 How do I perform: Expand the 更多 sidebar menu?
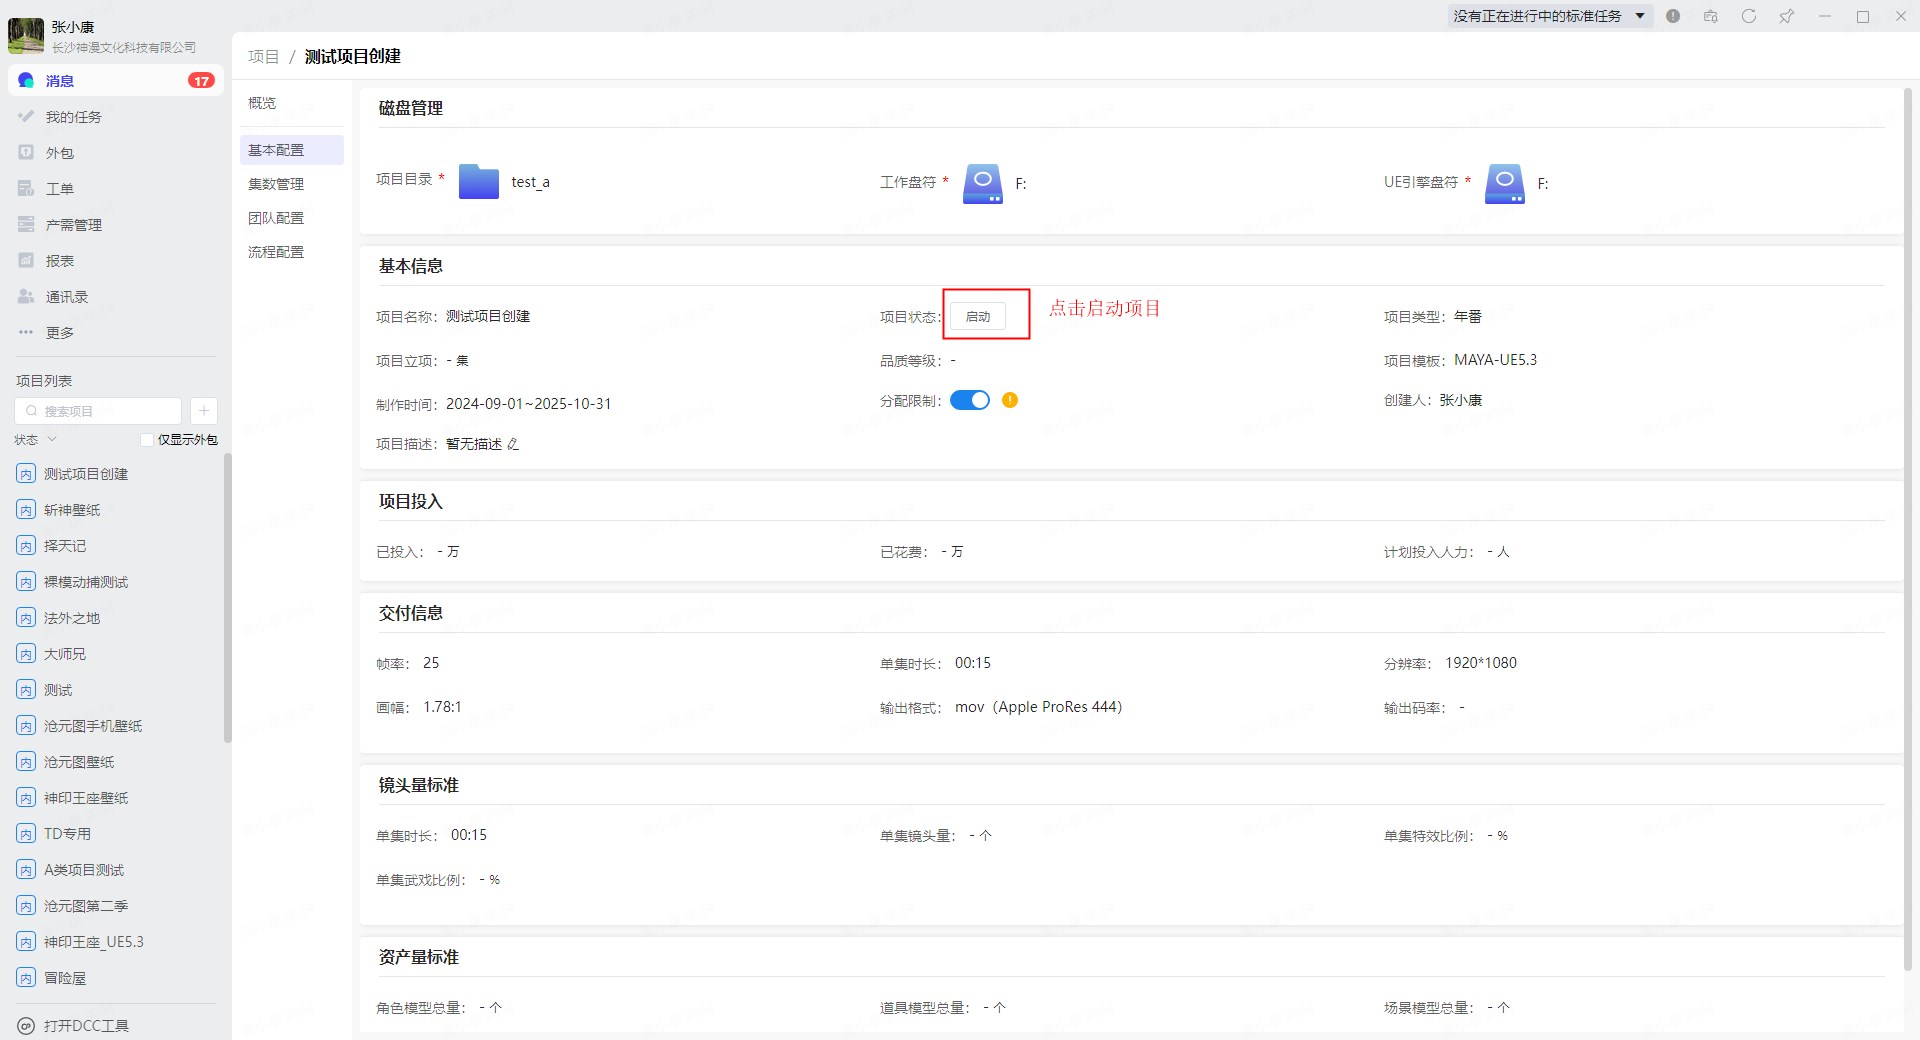59,333
